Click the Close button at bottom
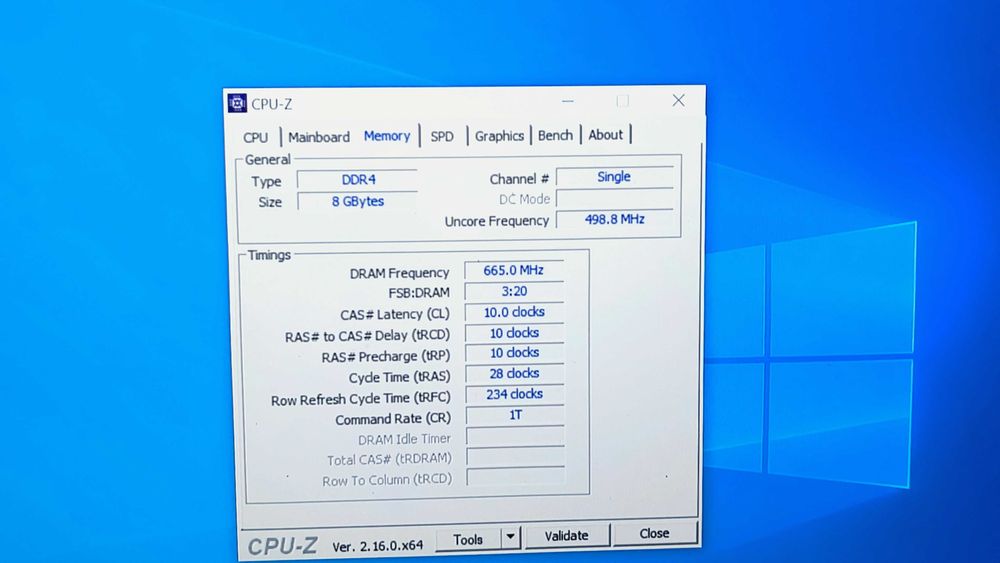 [654, 533]
